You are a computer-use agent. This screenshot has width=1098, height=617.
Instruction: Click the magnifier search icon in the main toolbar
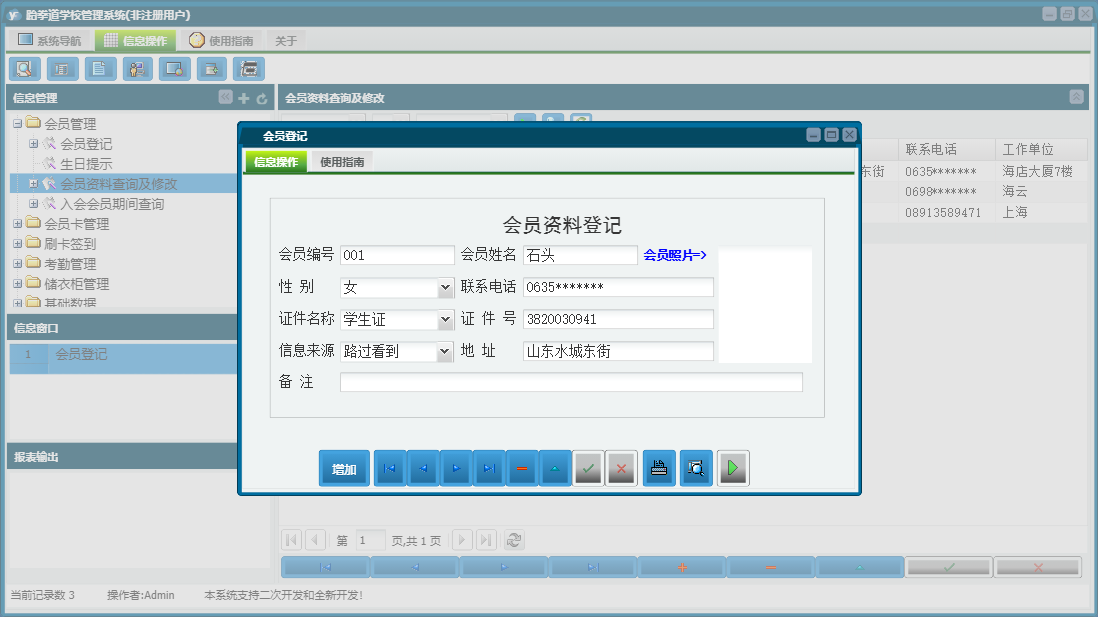[25, 69]
